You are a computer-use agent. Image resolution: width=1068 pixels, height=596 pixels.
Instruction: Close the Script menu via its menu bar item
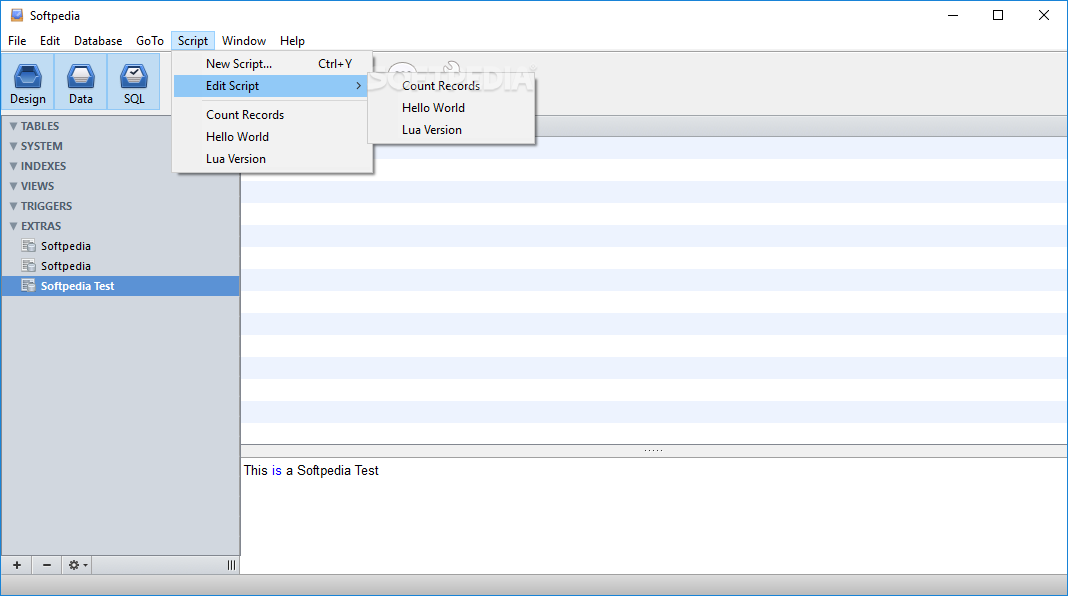193,41
